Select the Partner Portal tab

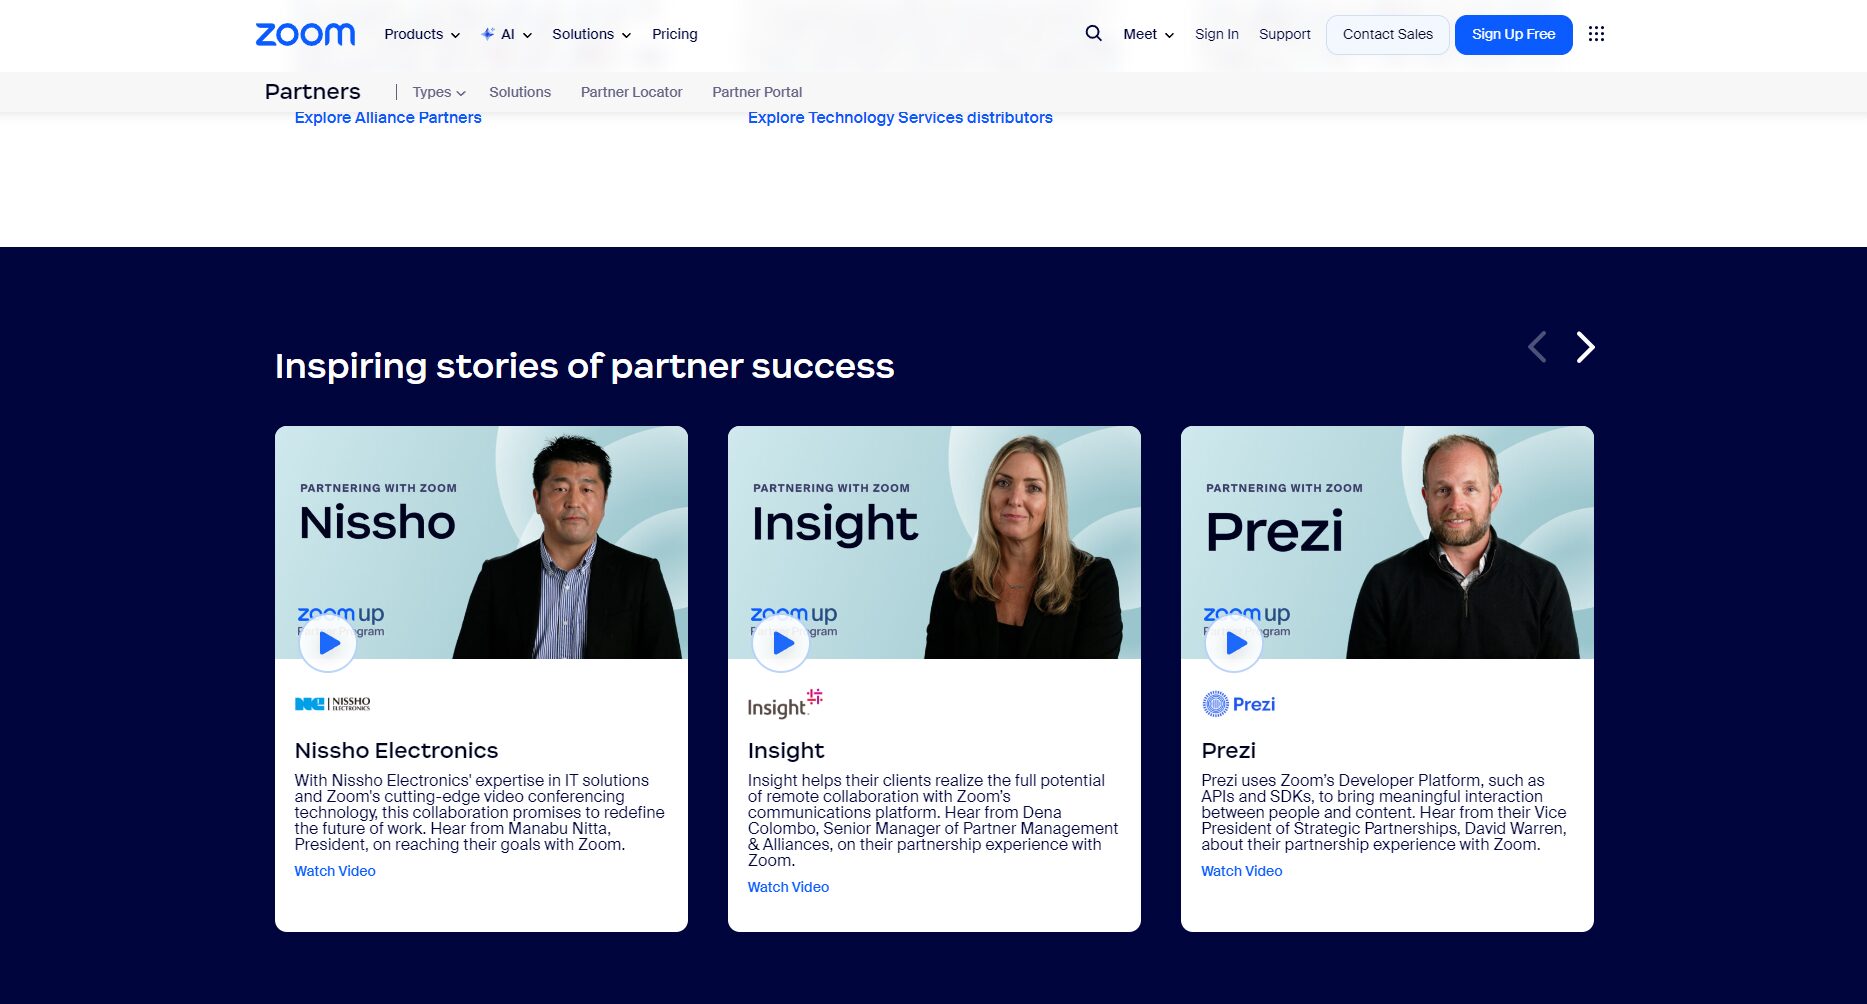click(757, 92)
